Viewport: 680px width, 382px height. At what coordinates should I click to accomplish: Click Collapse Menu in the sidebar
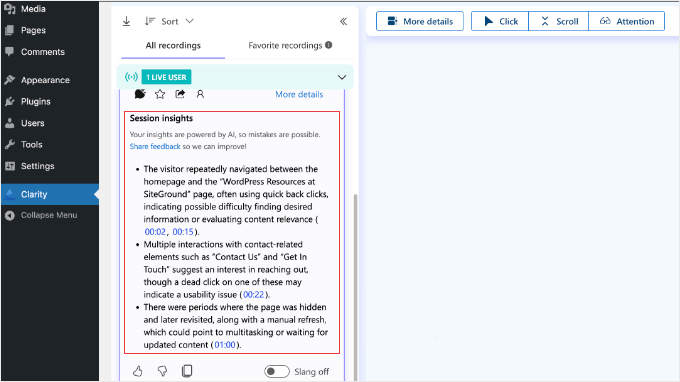pyautogui.click(x=50, y=215)
